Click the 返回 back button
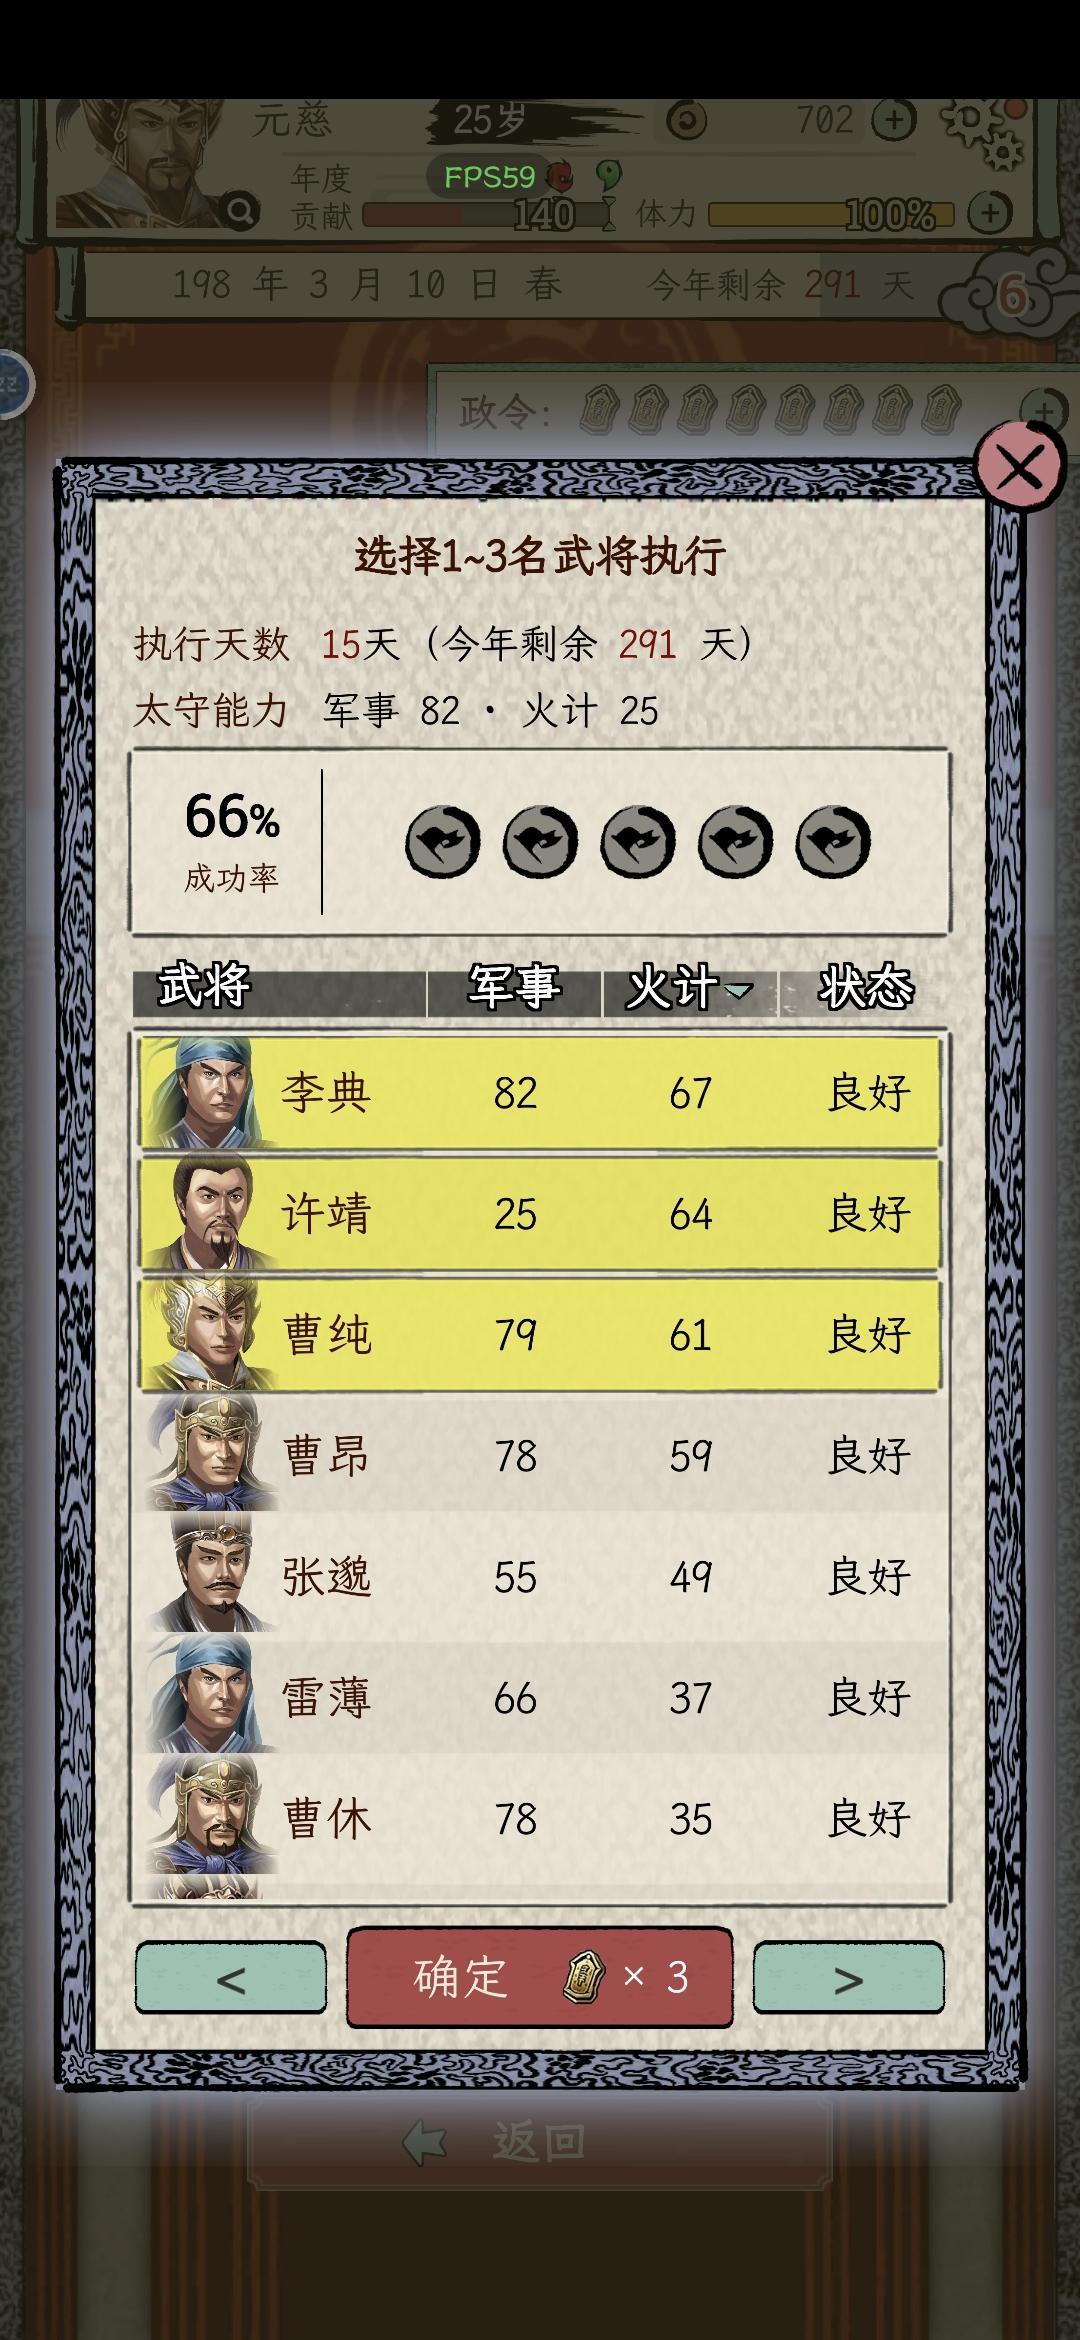1080x2340 pixels. pos(540,2142)
